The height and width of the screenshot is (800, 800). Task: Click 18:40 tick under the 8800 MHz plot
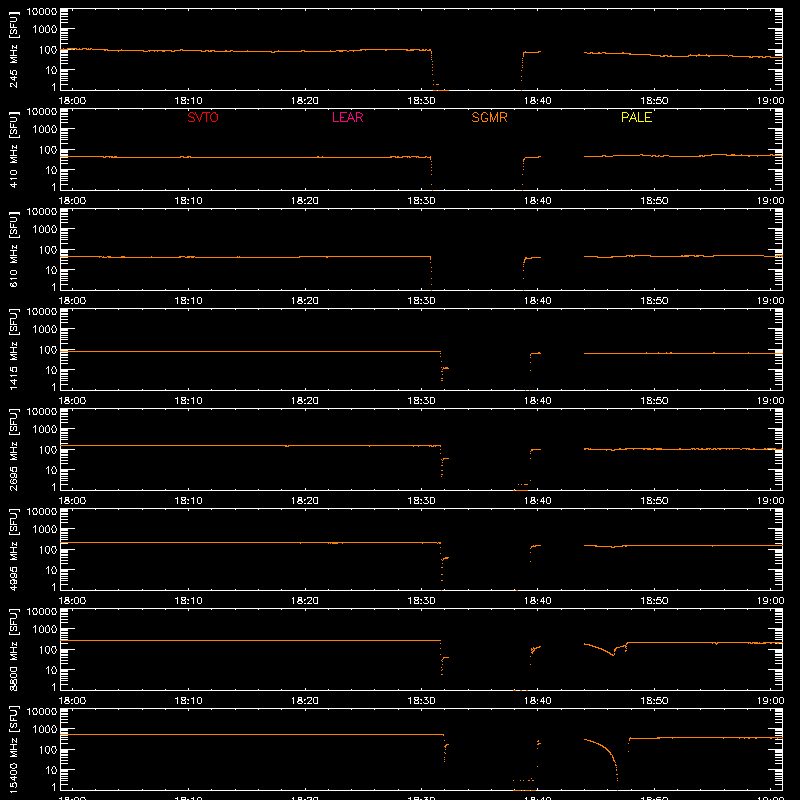pyautogui.click(x=538, y=701)
